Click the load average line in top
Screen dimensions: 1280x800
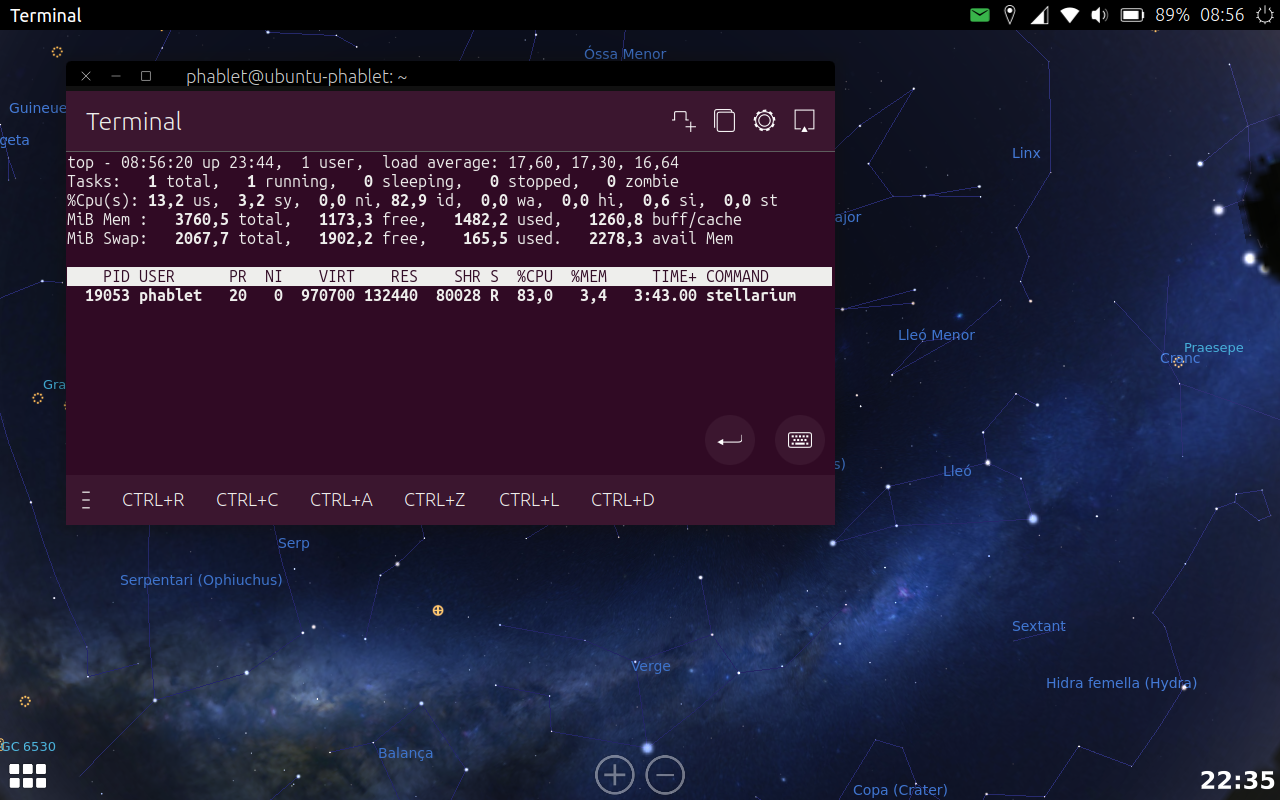tap(373, 162)
